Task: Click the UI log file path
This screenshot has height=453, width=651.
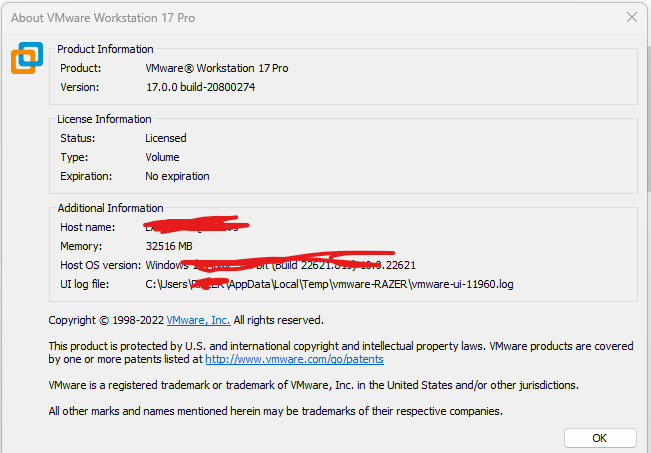Action: [x=329, y=284]
